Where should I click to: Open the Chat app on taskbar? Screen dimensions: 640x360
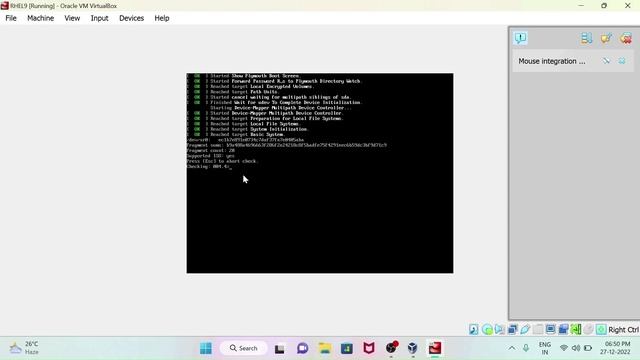coord(302,348)
